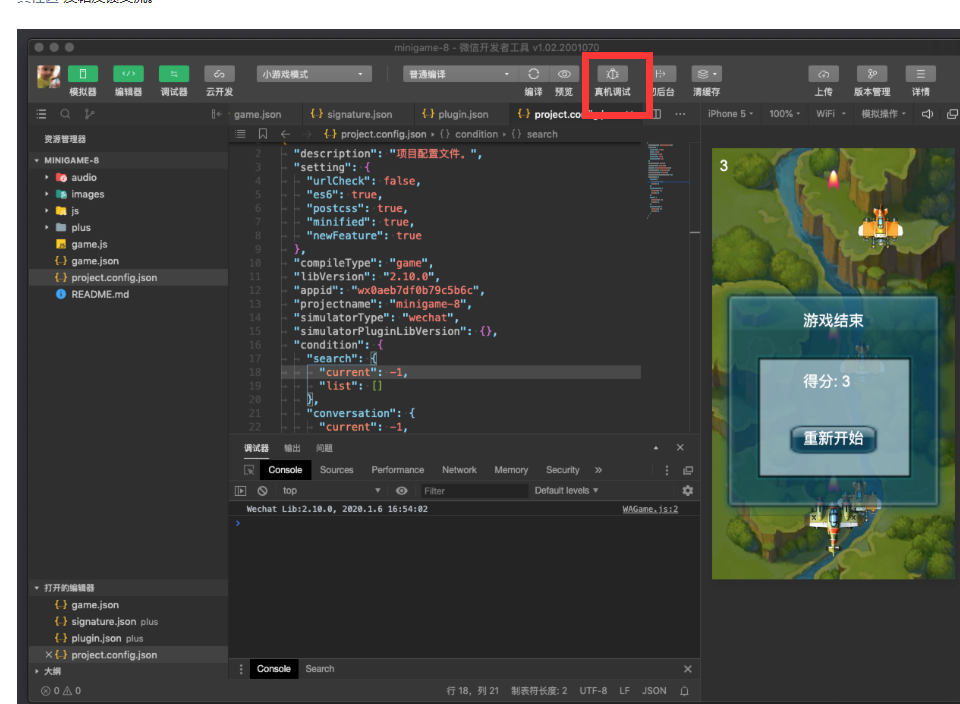
Task: Collapse the sidebar panel icon
Action: pyautogui.click(x=216, y=114)
